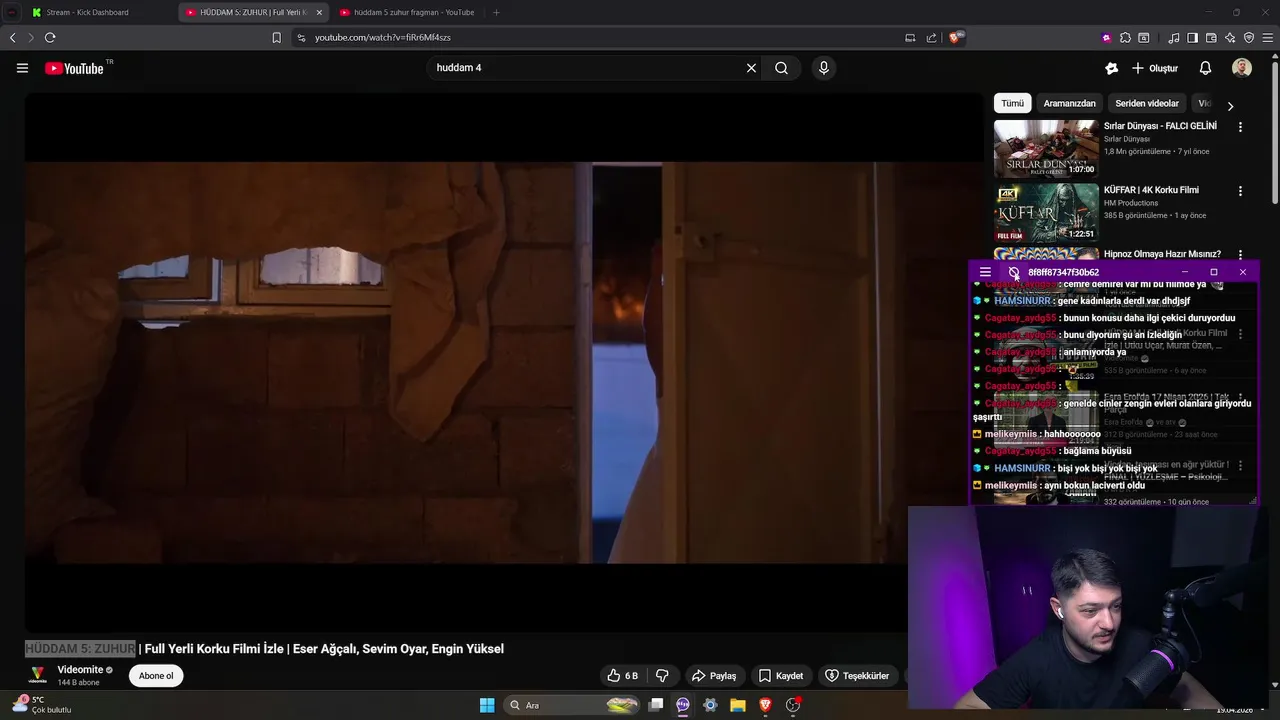
Task: Open Brave Wallet icon
Action: [1211, 38]
